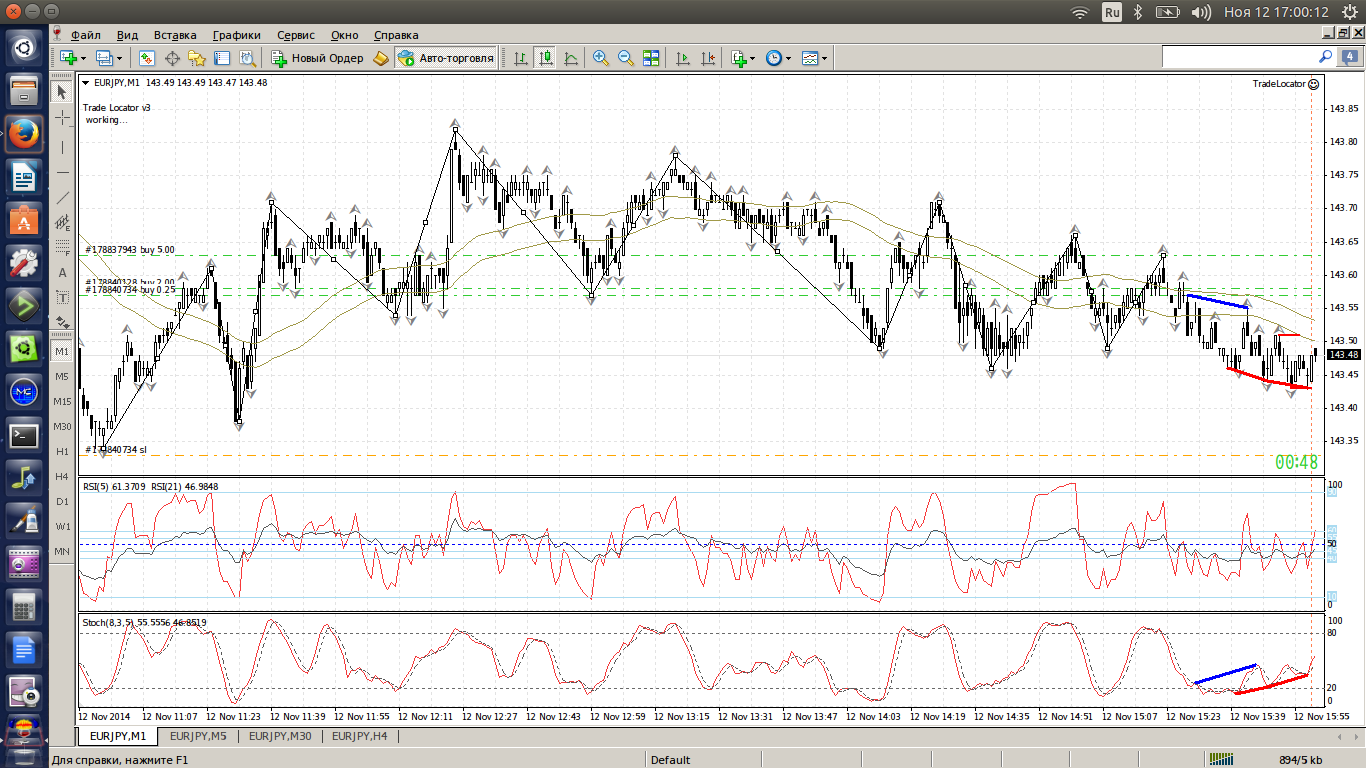Select the H1 timeframe button
1366x768 pixels.
coord(62,452)
